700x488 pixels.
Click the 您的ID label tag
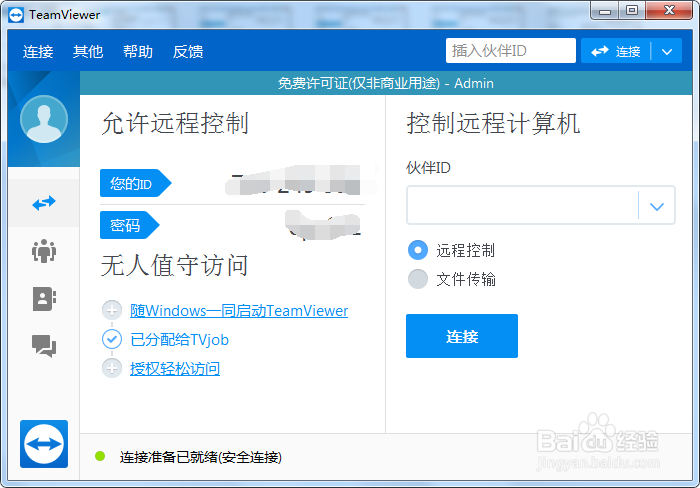pyautogui.click(x=136, y=183)
